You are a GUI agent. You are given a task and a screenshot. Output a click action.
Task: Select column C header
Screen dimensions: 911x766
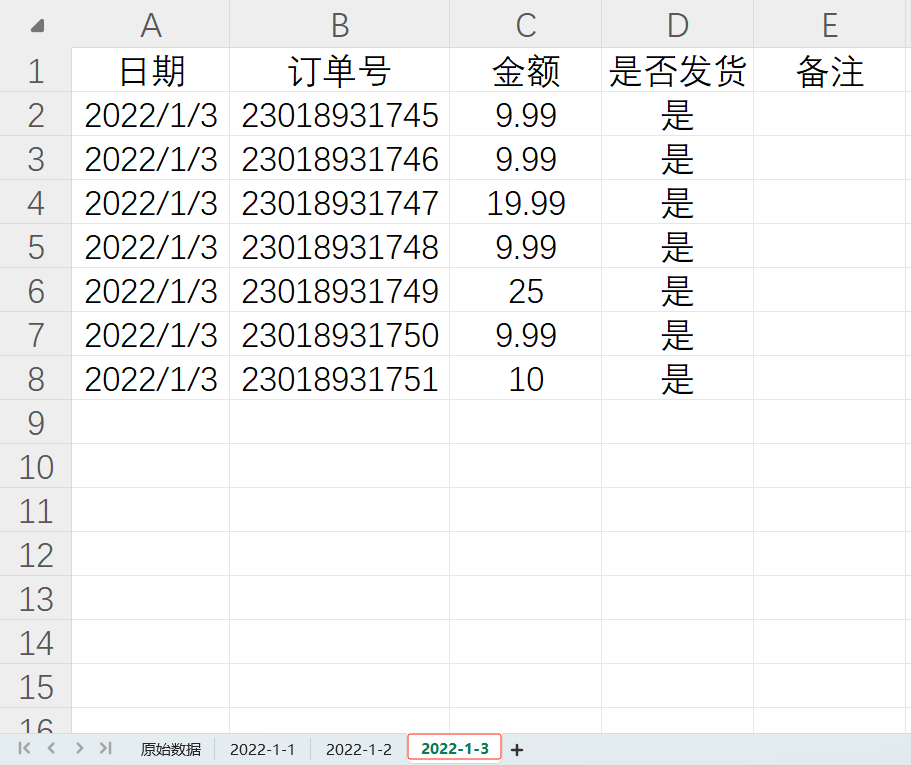click(526, 24)
